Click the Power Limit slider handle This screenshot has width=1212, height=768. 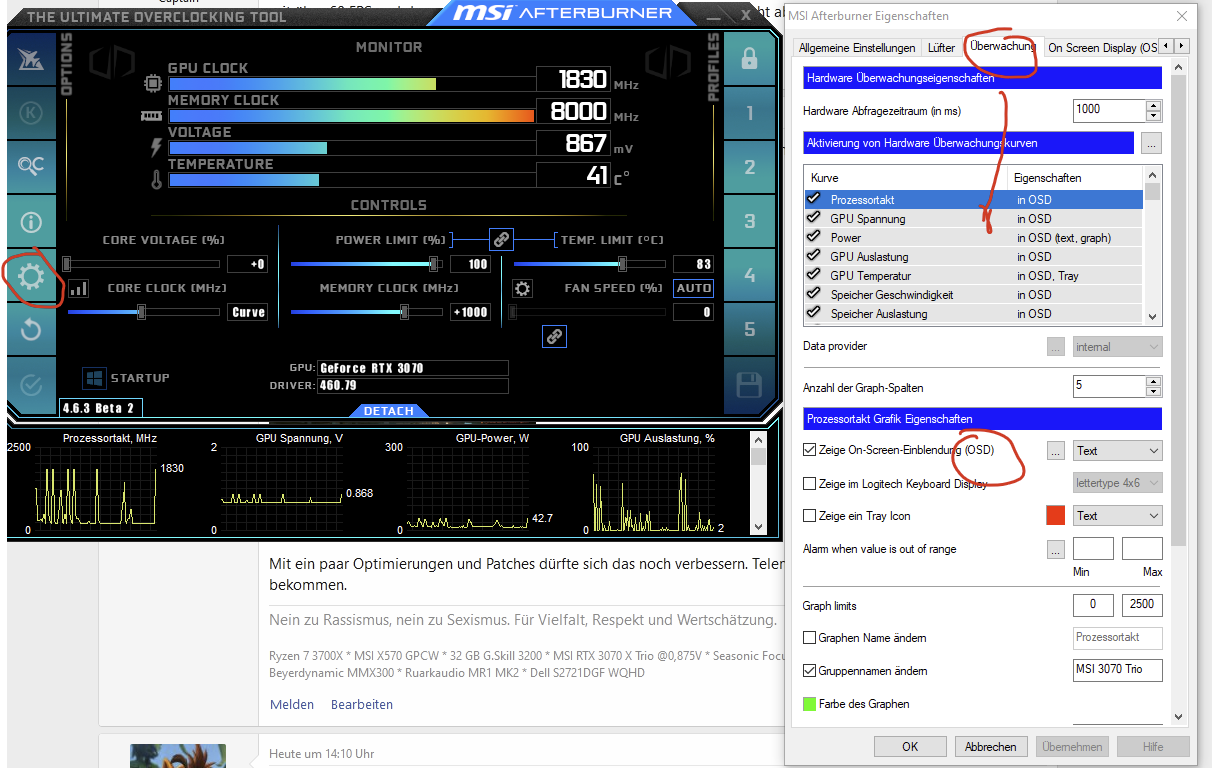[434, 264]
